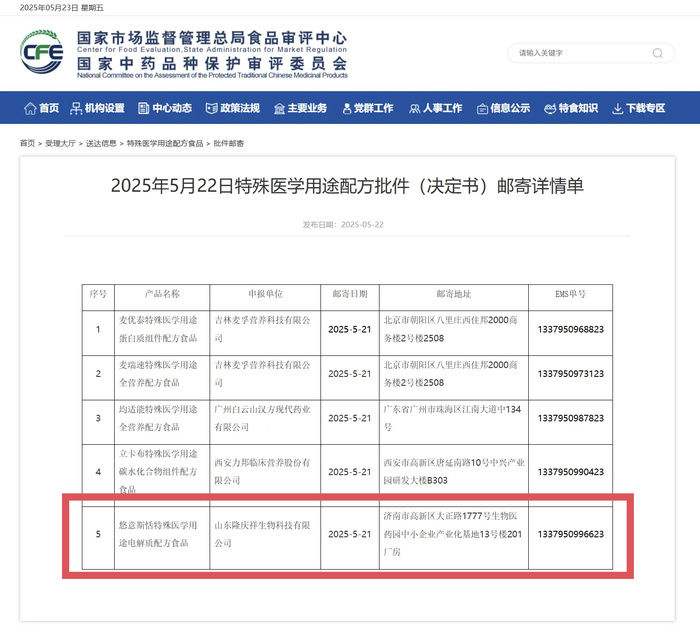Click applicant 西安力邦临床营养股份有限公司
This screenshot has width=700, height=636.
[262, 472]
